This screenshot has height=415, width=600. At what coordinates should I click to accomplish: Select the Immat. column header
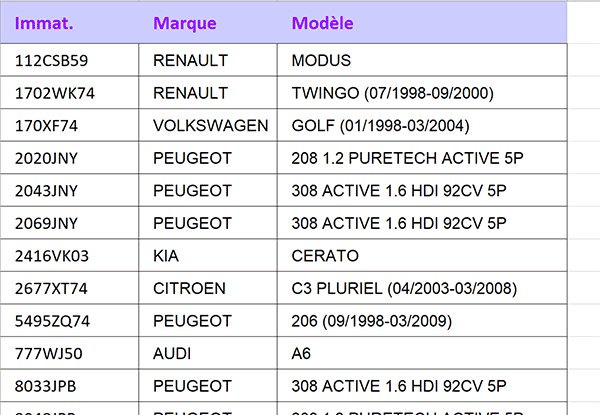click(69, 23)
